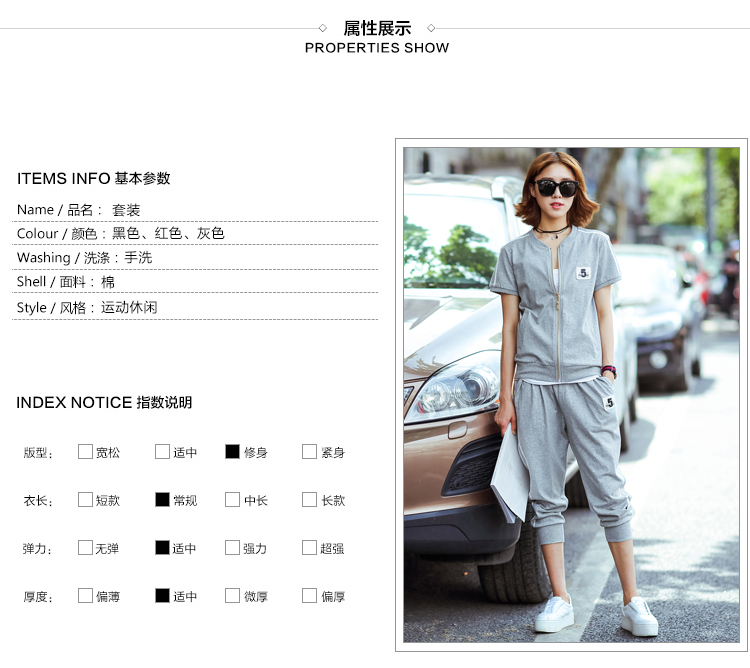Check the 偏厚 thickness checkbox
The image size is (750, 668).
click(309, 595)
